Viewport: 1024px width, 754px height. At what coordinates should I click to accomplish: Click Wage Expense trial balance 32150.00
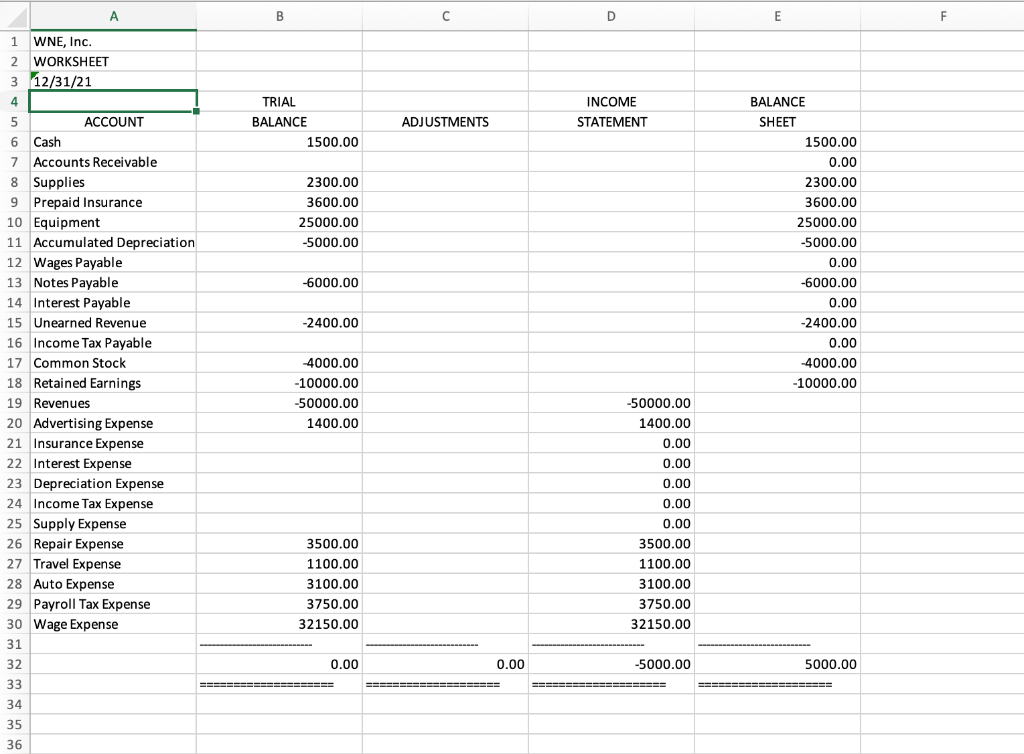pos(280,624)
